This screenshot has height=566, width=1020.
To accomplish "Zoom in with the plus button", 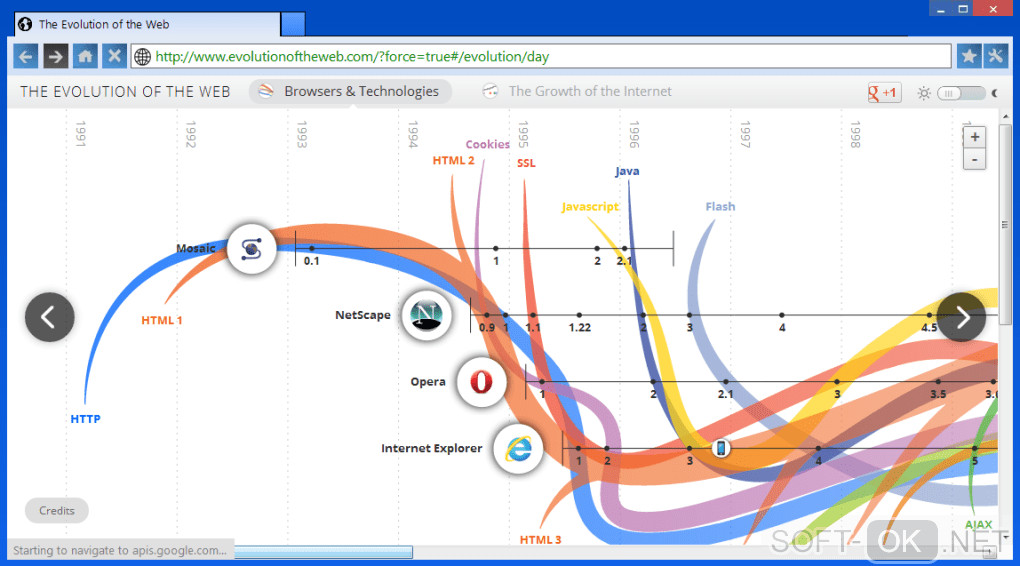I will pyautogui.click(x=974, y=137).
